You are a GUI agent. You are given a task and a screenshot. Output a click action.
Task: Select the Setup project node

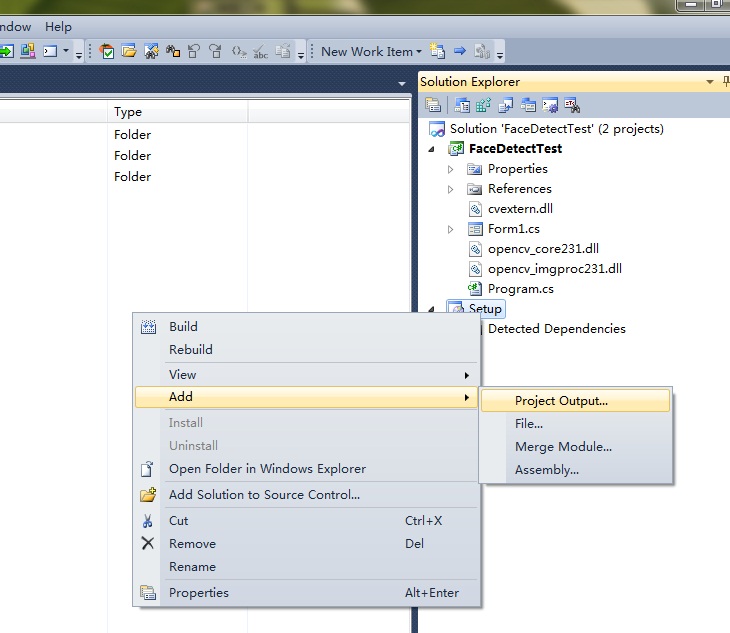[x=485, y=309]
